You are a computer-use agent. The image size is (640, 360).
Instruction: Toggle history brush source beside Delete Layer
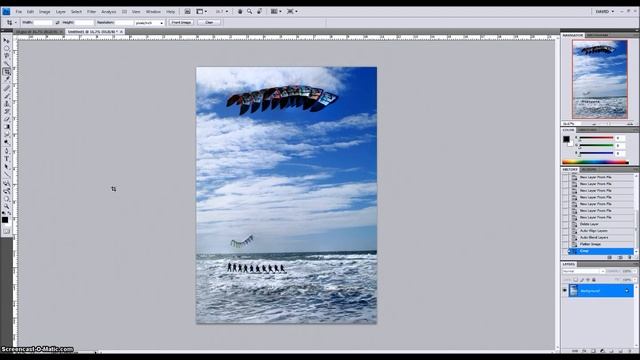pyautogui.click(x=565, y=224)
